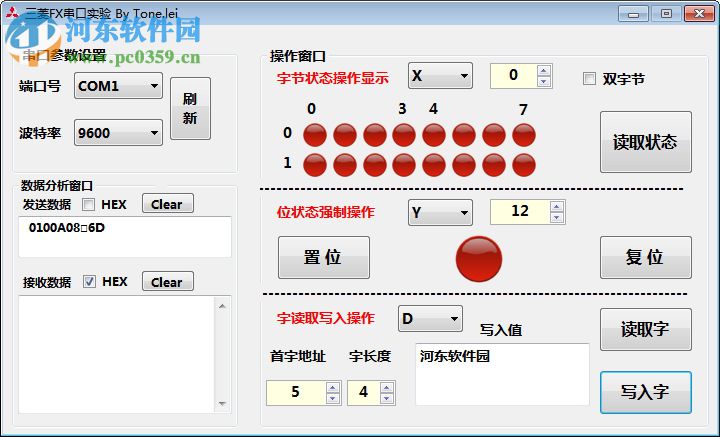Click the 读取状态 button
The image size is (720, 437).
coord(646,142)
